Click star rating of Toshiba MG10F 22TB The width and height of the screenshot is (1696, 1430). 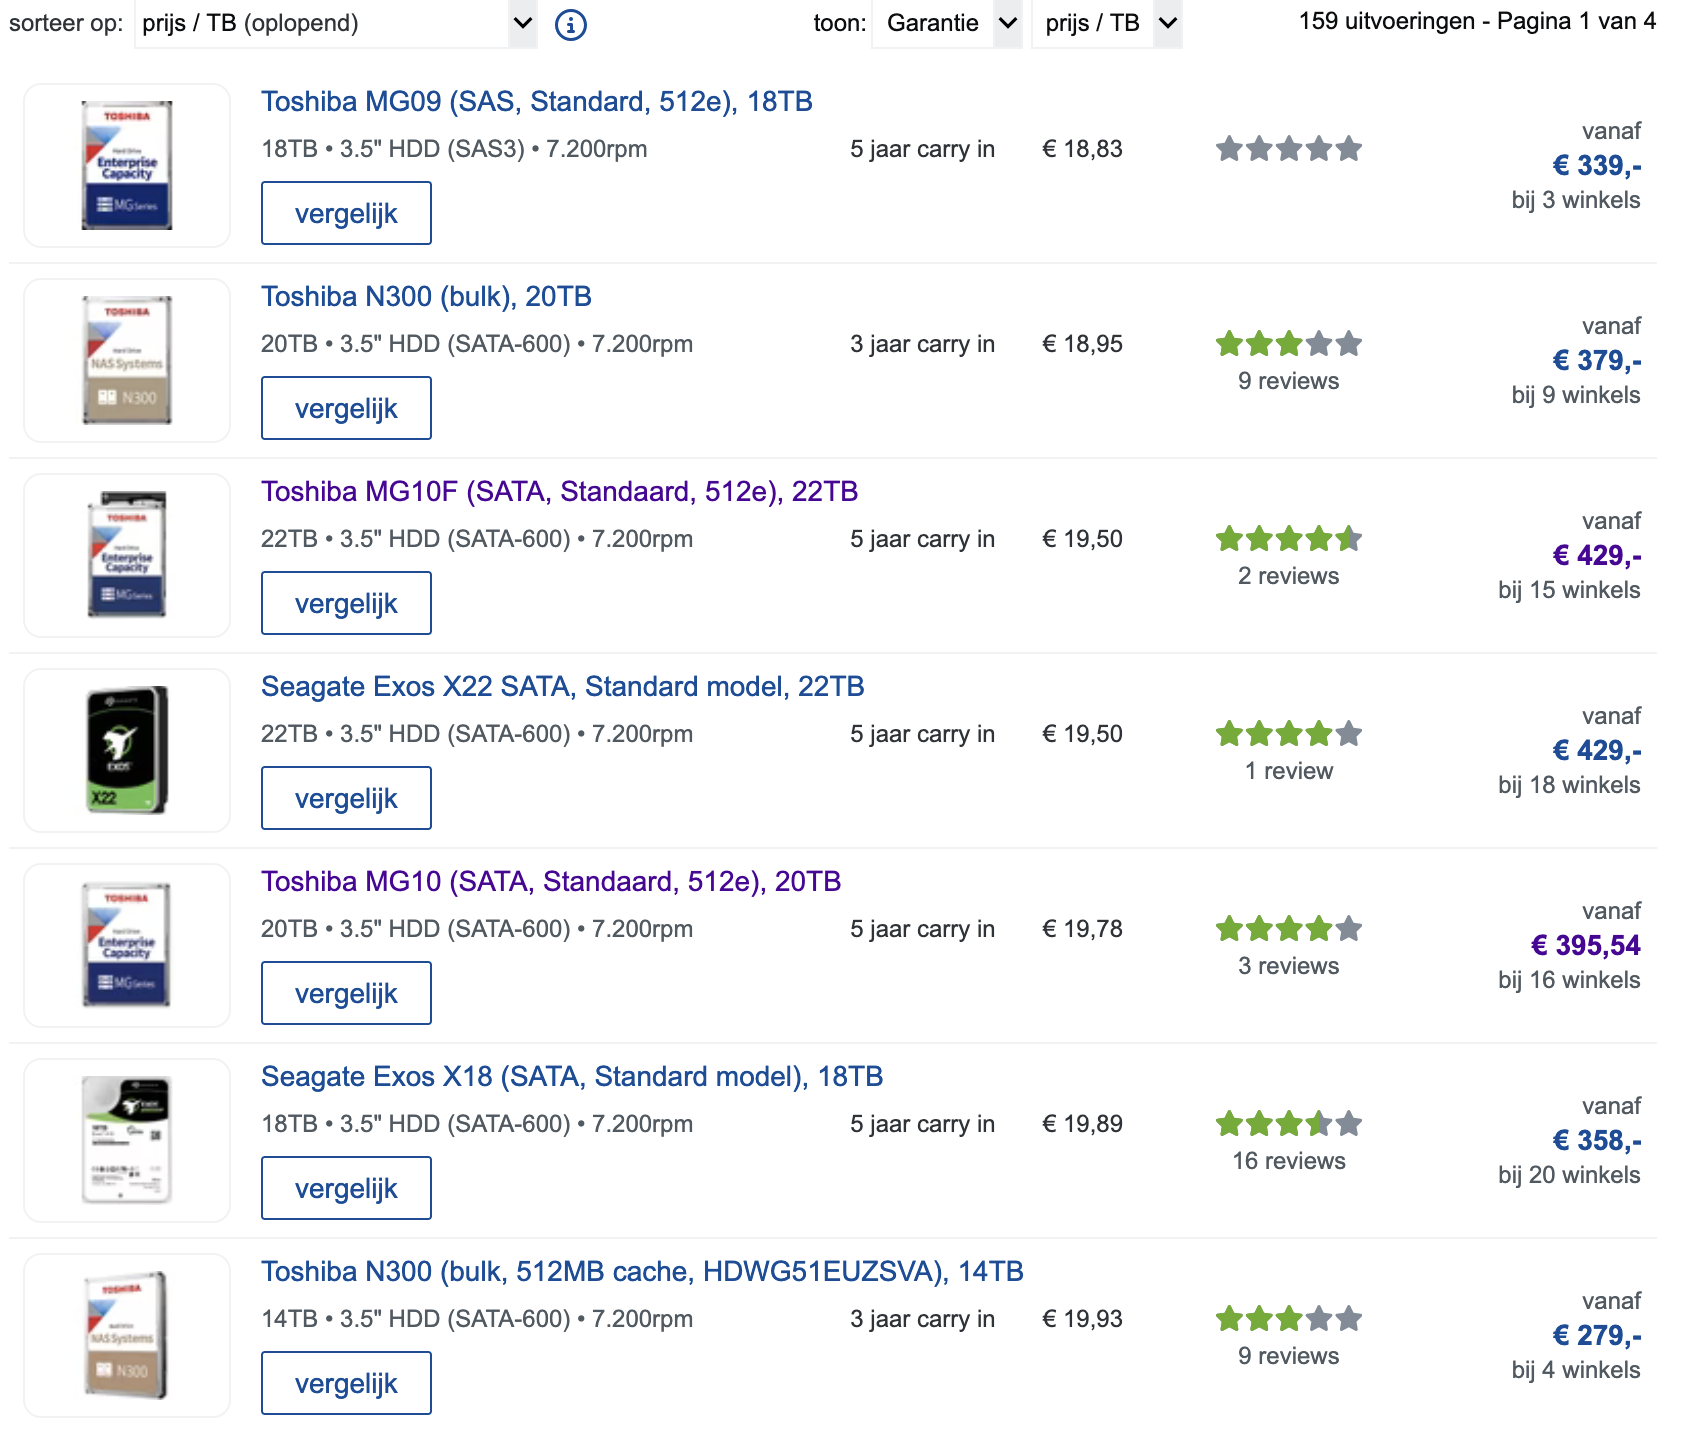(x=1288, y=539)
